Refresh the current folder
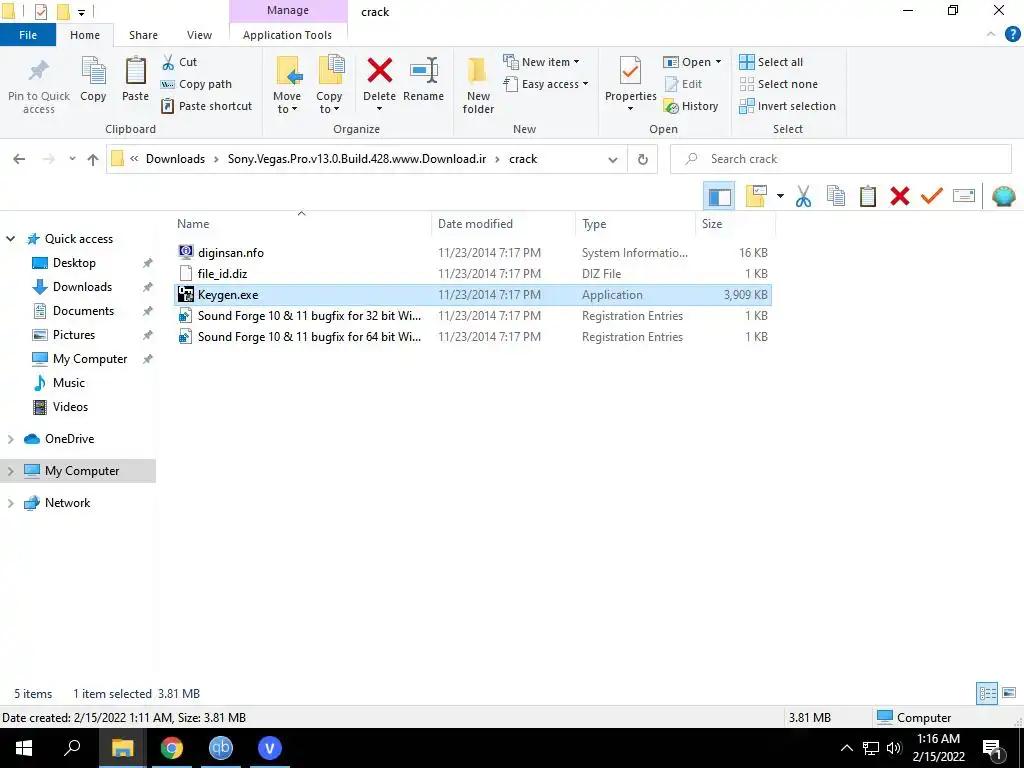 tap(643, 159)
